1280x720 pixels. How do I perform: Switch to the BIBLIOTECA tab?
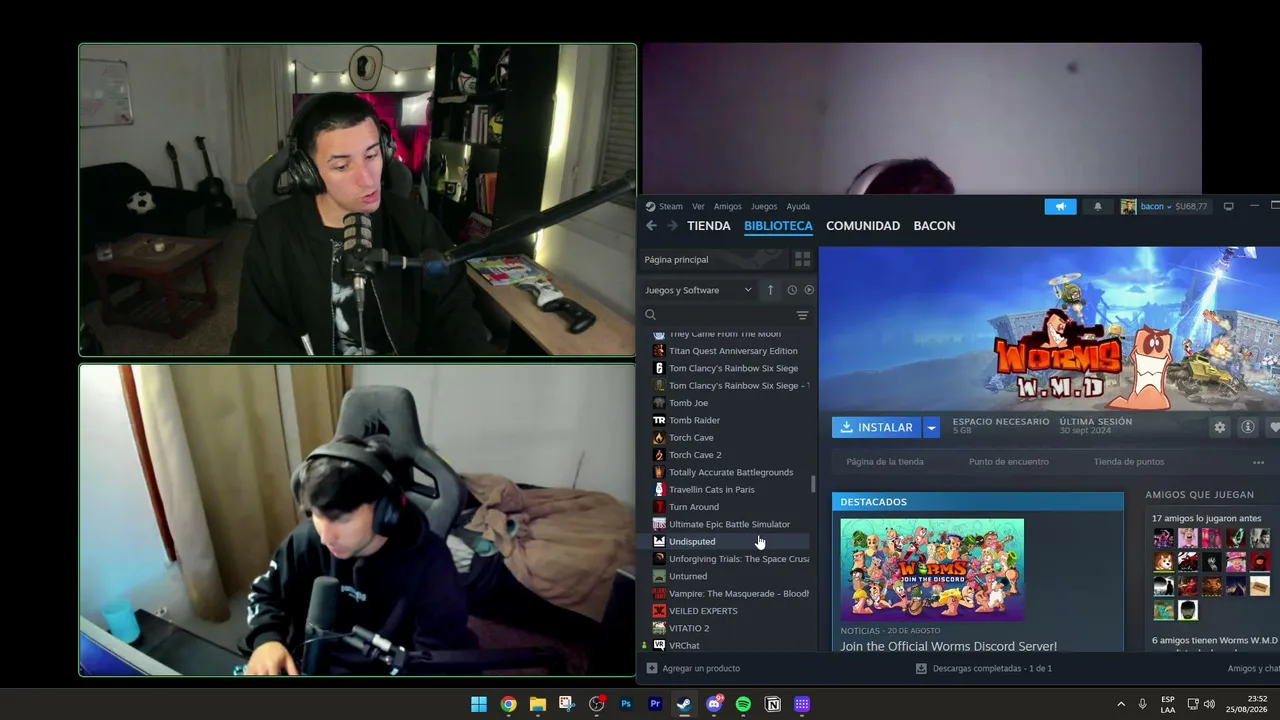point(778,226)
